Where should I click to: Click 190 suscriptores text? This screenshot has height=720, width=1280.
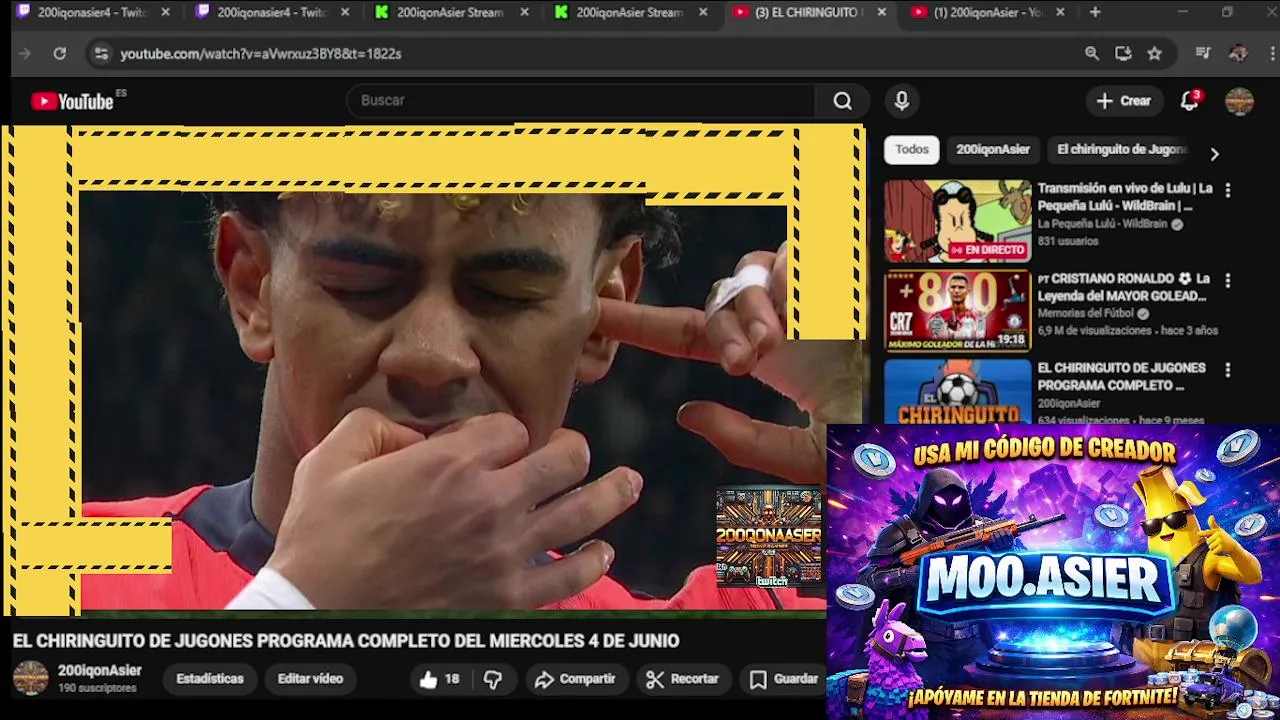[x=97, y=689]
